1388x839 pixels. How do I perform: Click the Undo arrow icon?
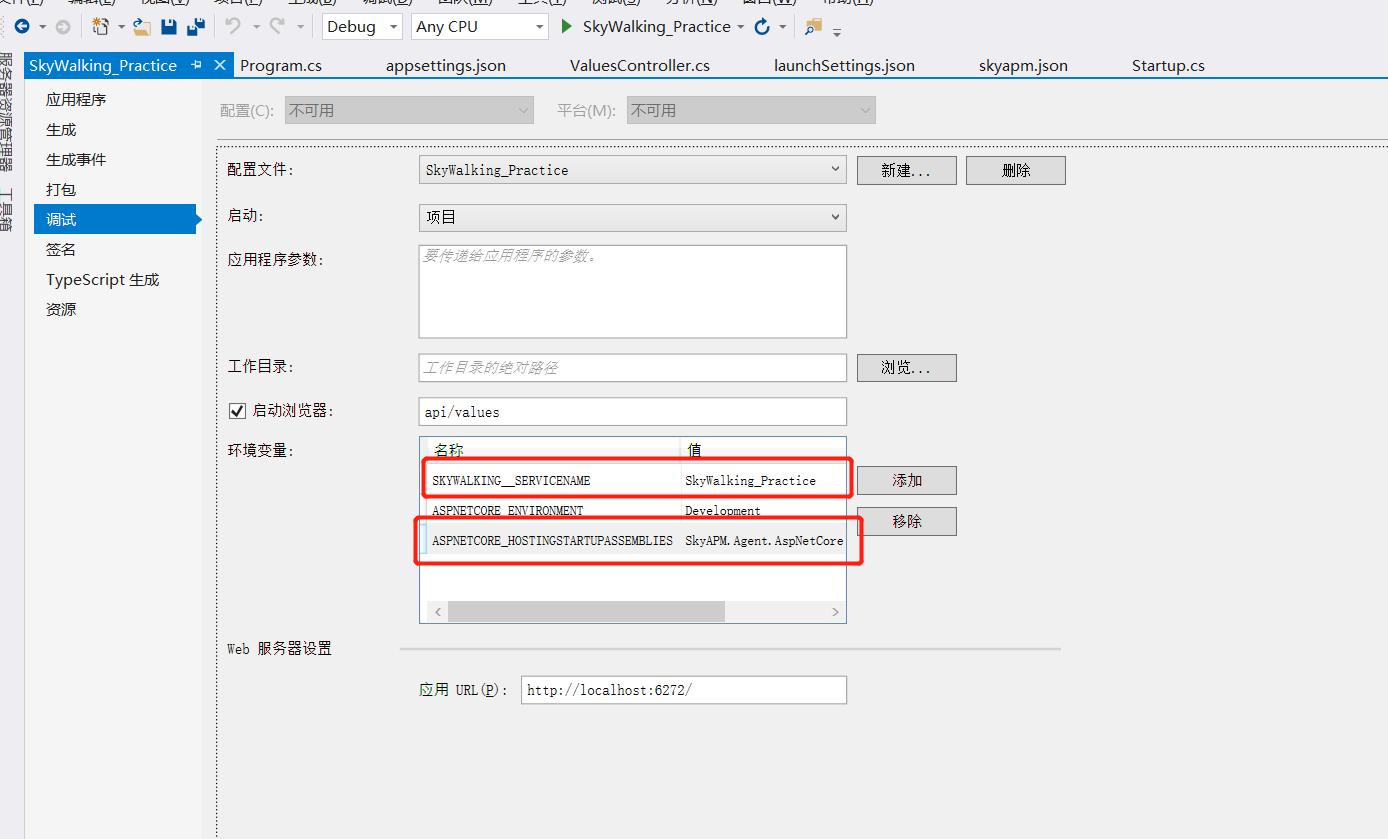232,27
